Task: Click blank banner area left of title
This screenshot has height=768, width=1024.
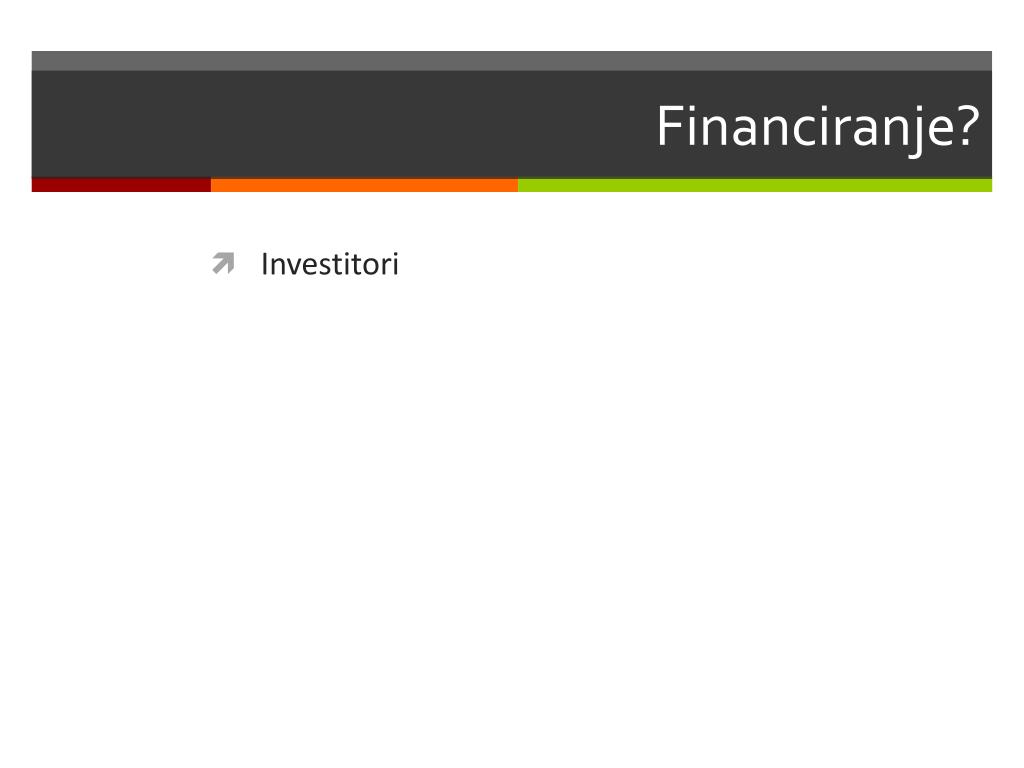Action: [327, 124]
